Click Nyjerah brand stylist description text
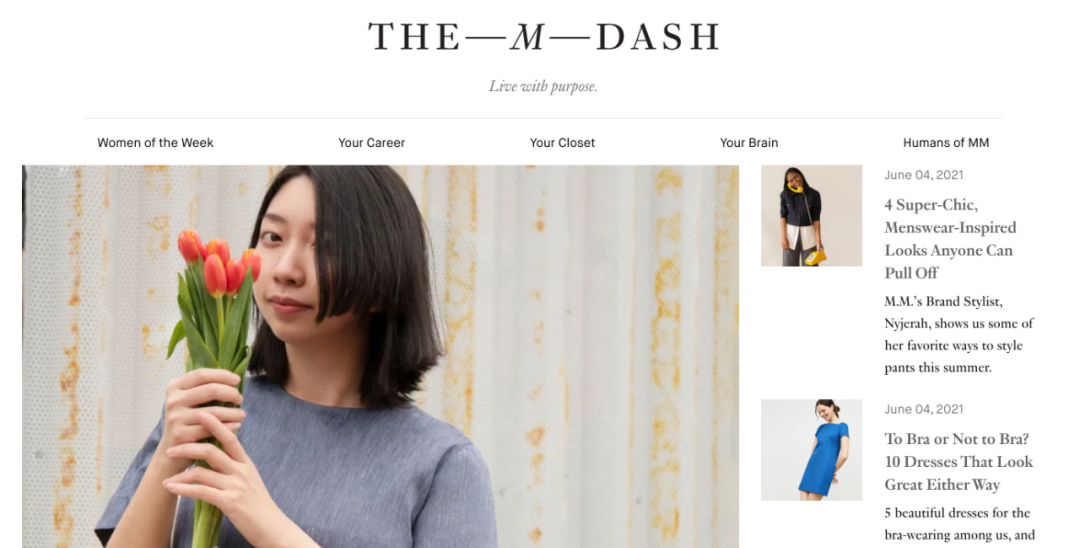The height and width of the screenshot is (548, 1080). pos(959,335)
